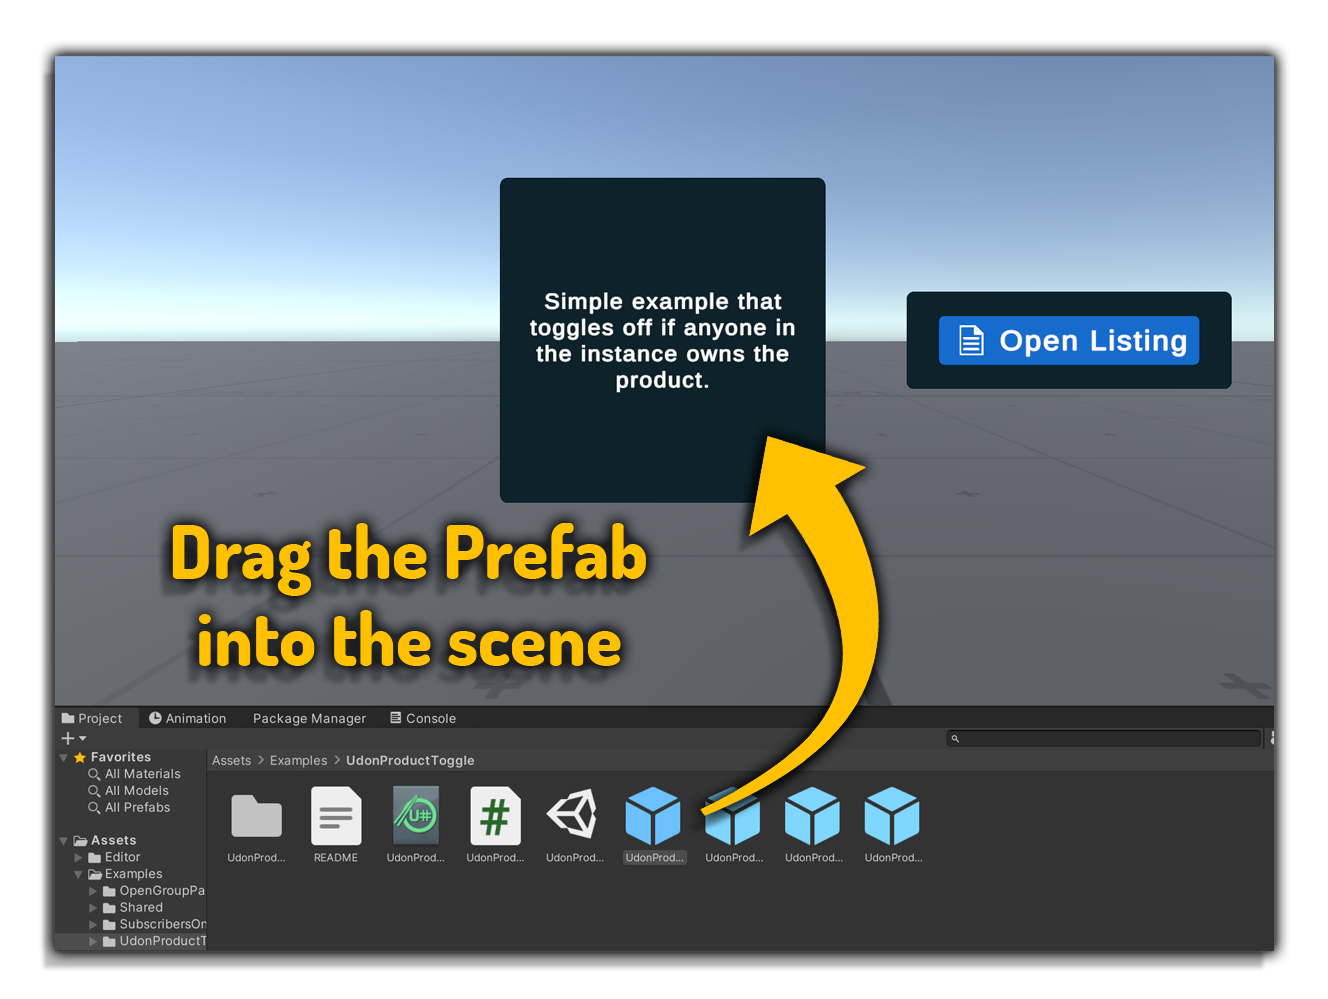The image size is (1328, 999).
Task: Select the Editor folder in the tree
Action: [x=131, y=858]
